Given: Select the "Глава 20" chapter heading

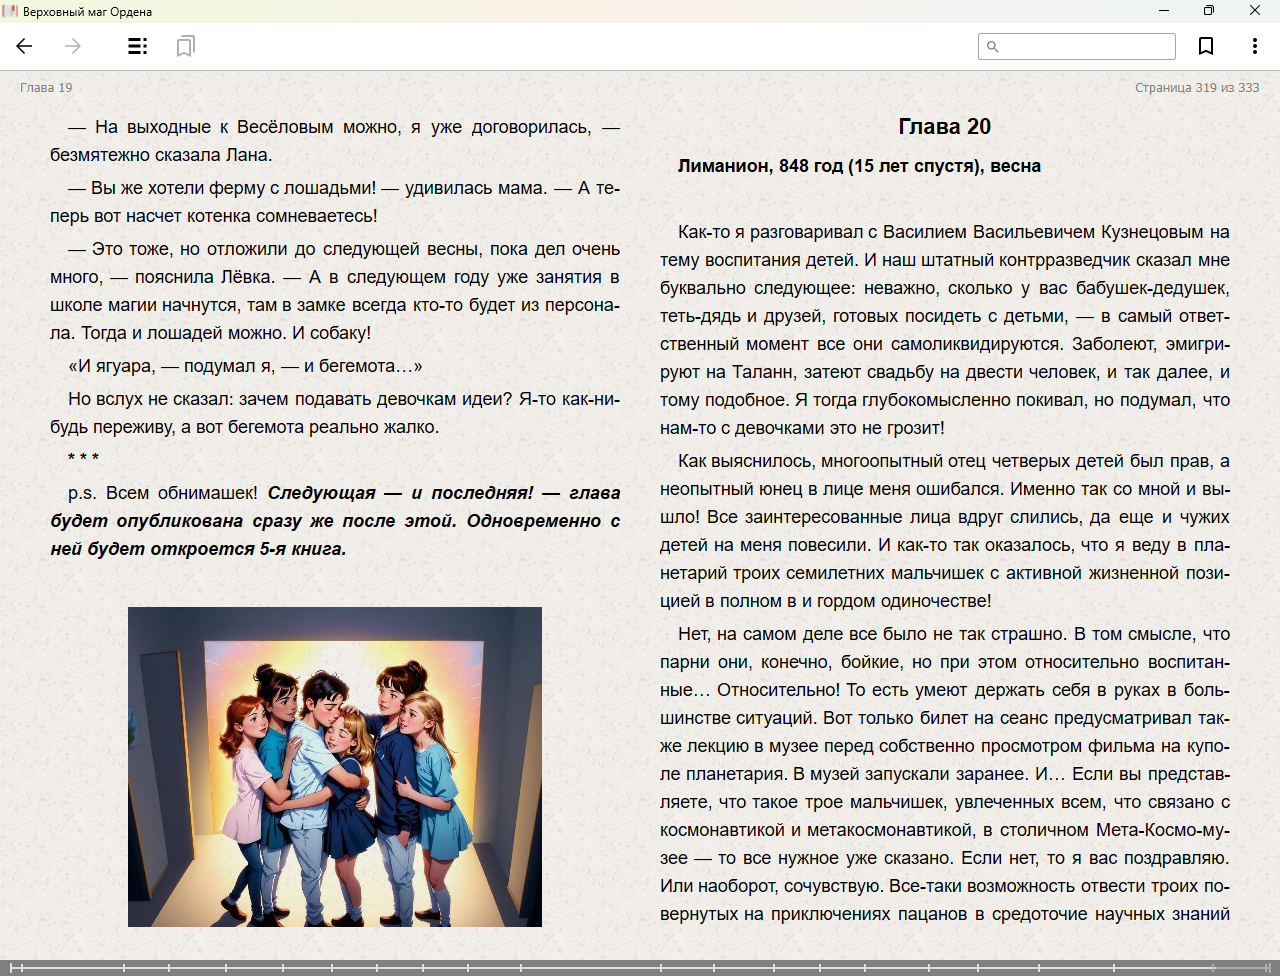Looking at the screenshot, I should [944, 127].
